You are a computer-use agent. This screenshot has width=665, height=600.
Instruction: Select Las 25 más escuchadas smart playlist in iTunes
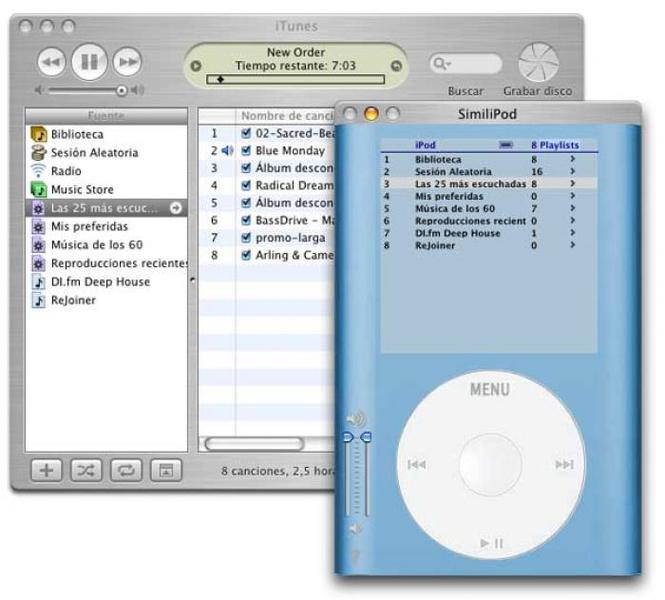tap(106, 208)
